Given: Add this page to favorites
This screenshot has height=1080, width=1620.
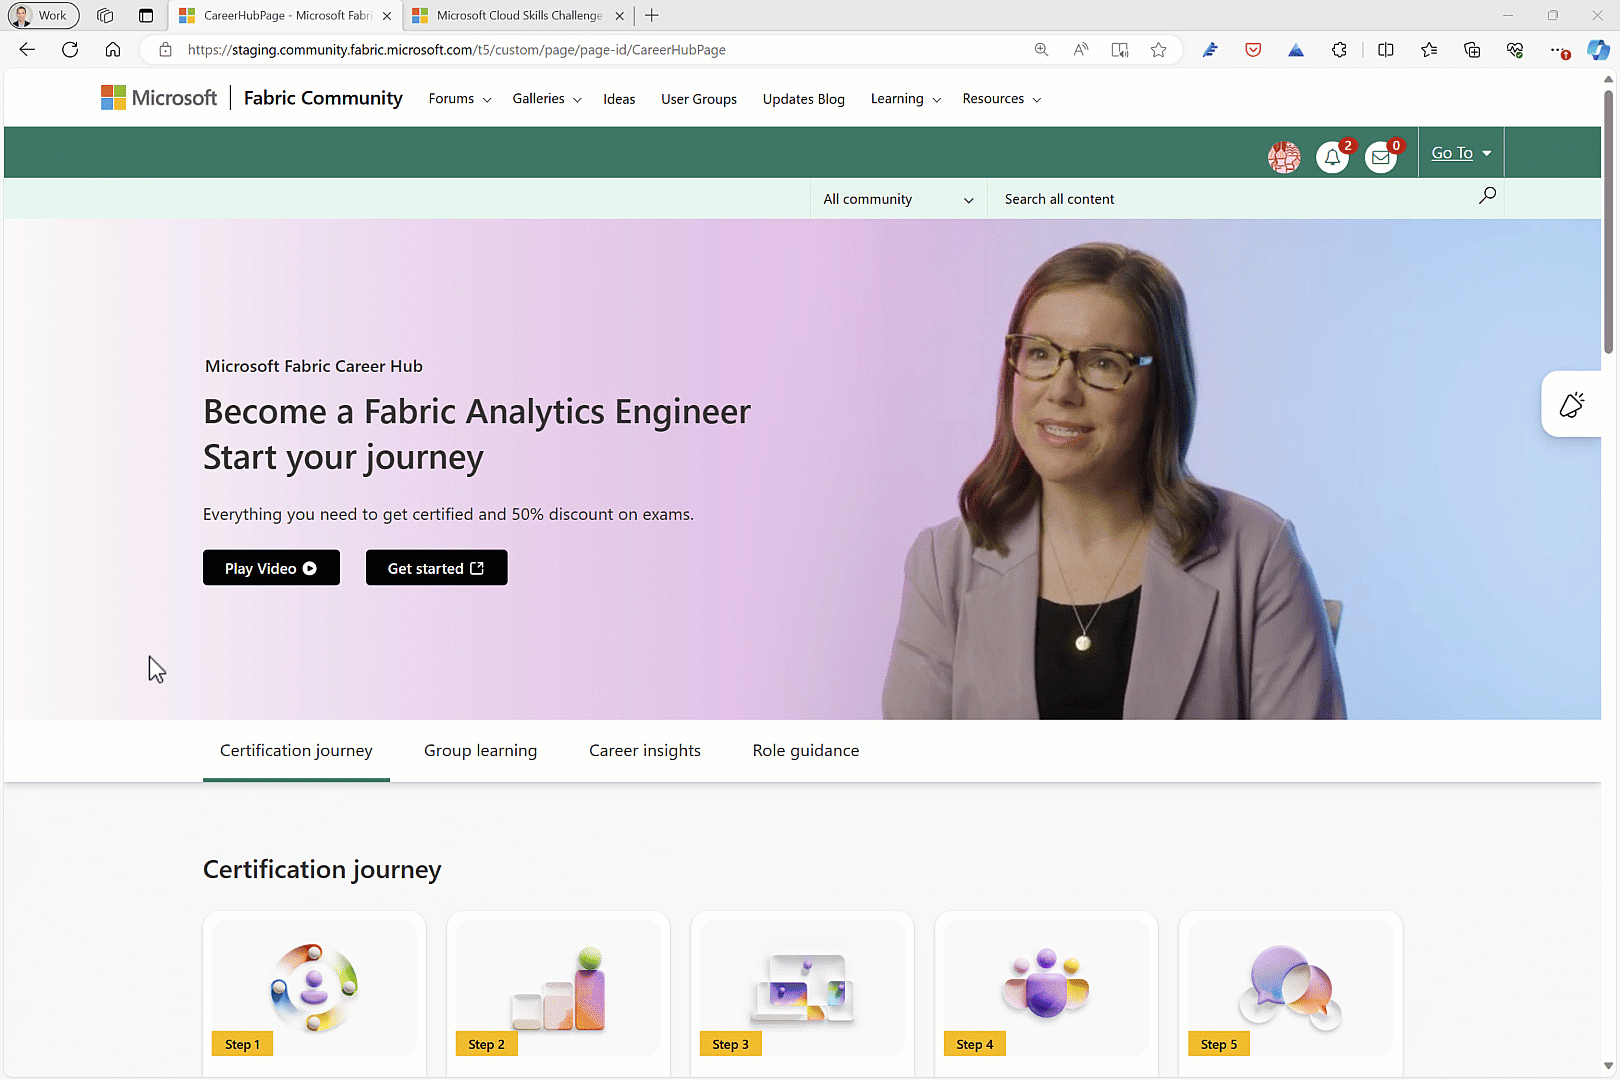Looking at the screenshot, I should point(1158,50).
